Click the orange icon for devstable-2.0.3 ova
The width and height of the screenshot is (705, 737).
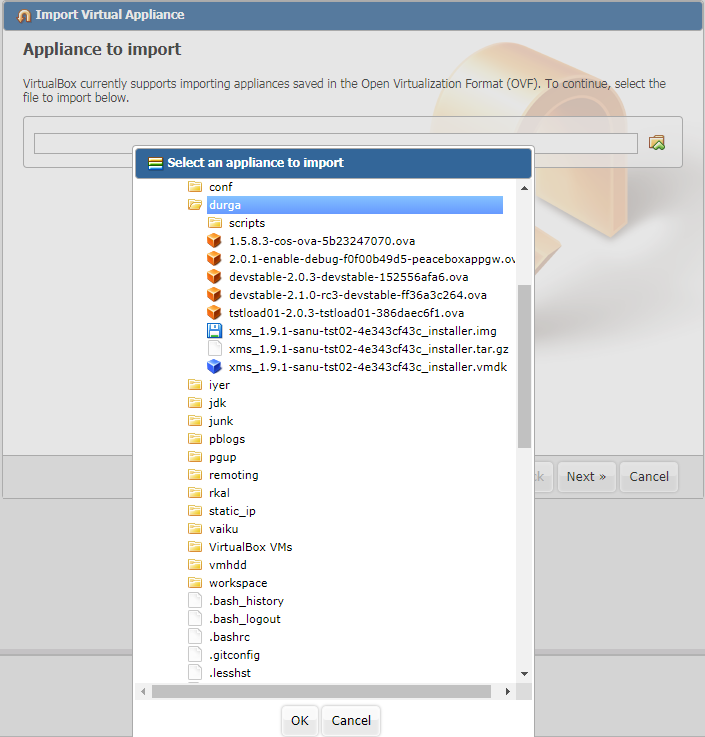pos(213,277)
